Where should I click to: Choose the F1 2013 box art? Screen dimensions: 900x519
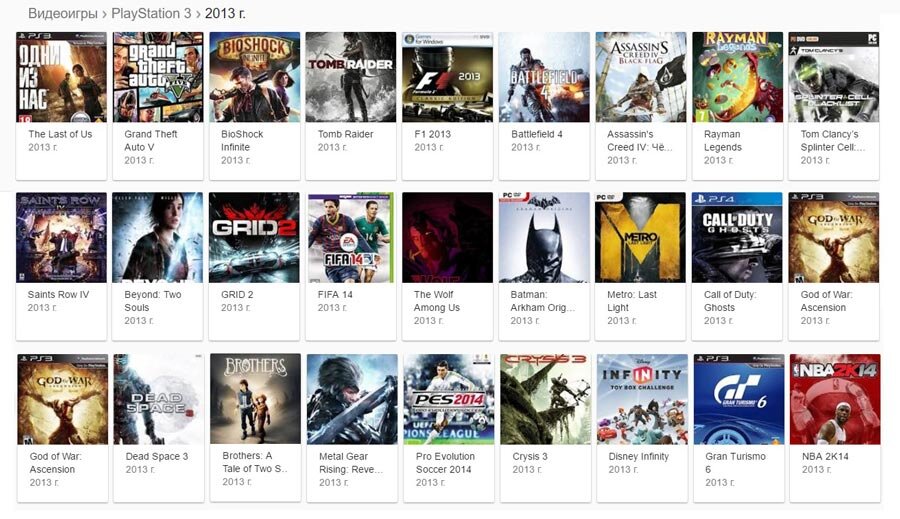pyautogui.click(x=448, y=77)
